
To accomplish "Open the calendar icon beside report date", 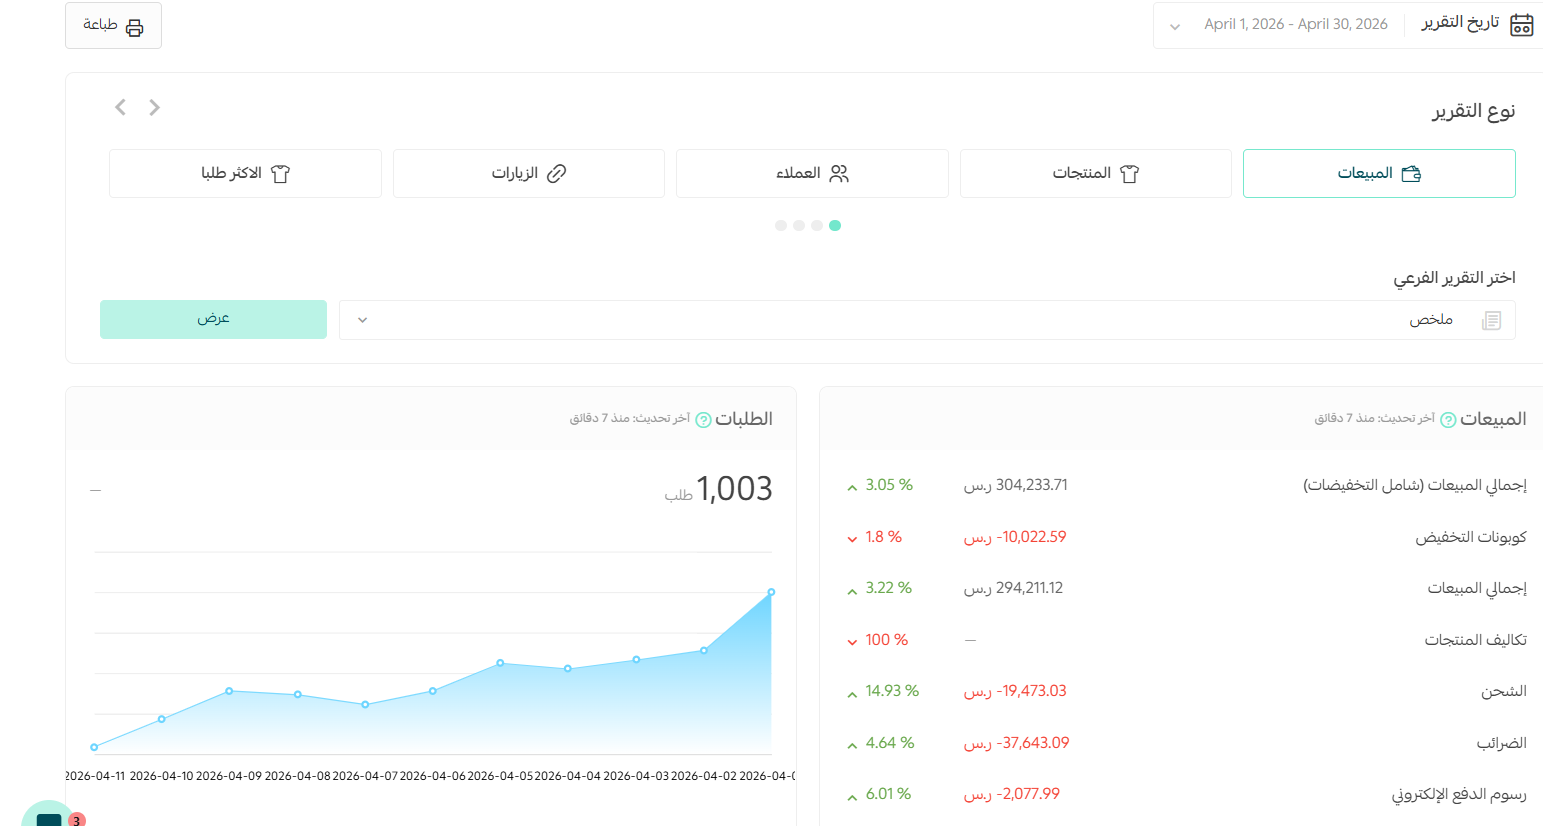I will pos(1521,24).
